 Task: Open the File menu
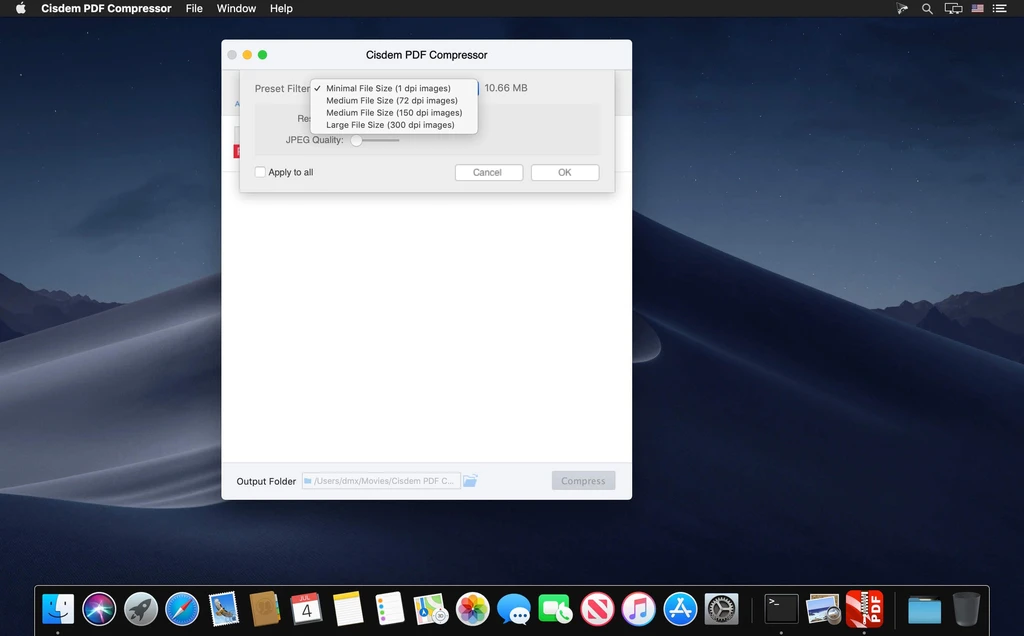pos(194,9)
